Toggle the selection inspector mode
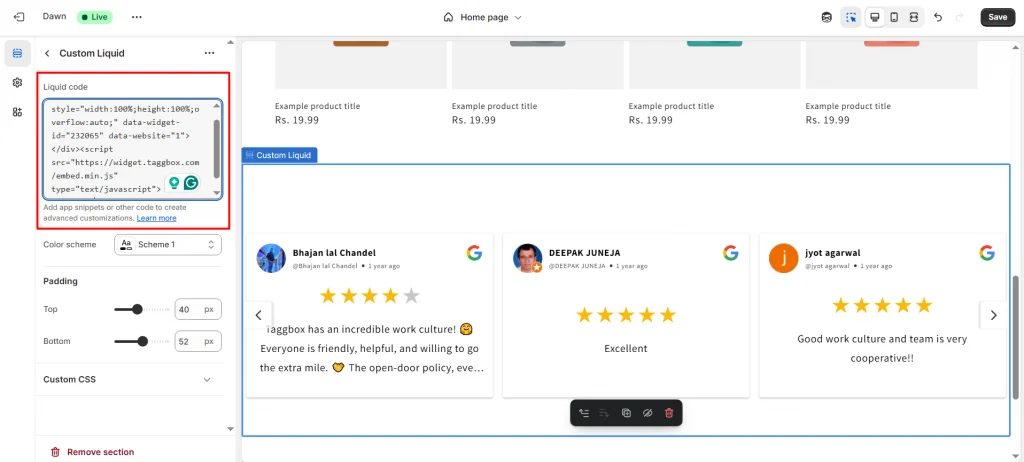The image size is (1024, 462). point(850,17)
